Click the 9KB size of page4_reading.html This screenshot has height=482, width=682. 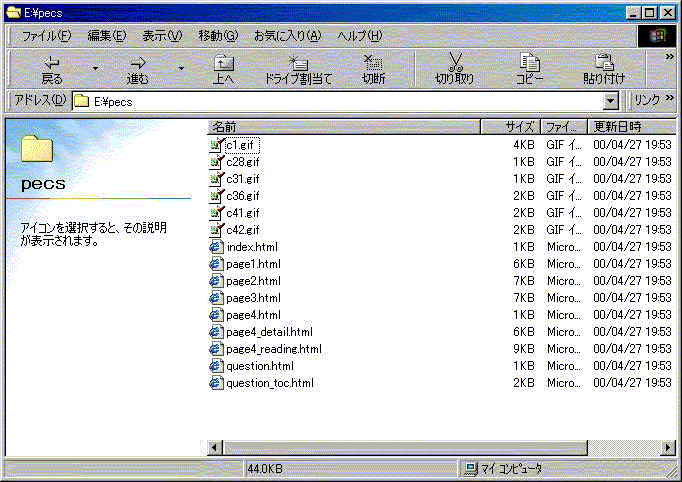click(x=524, y=349)
